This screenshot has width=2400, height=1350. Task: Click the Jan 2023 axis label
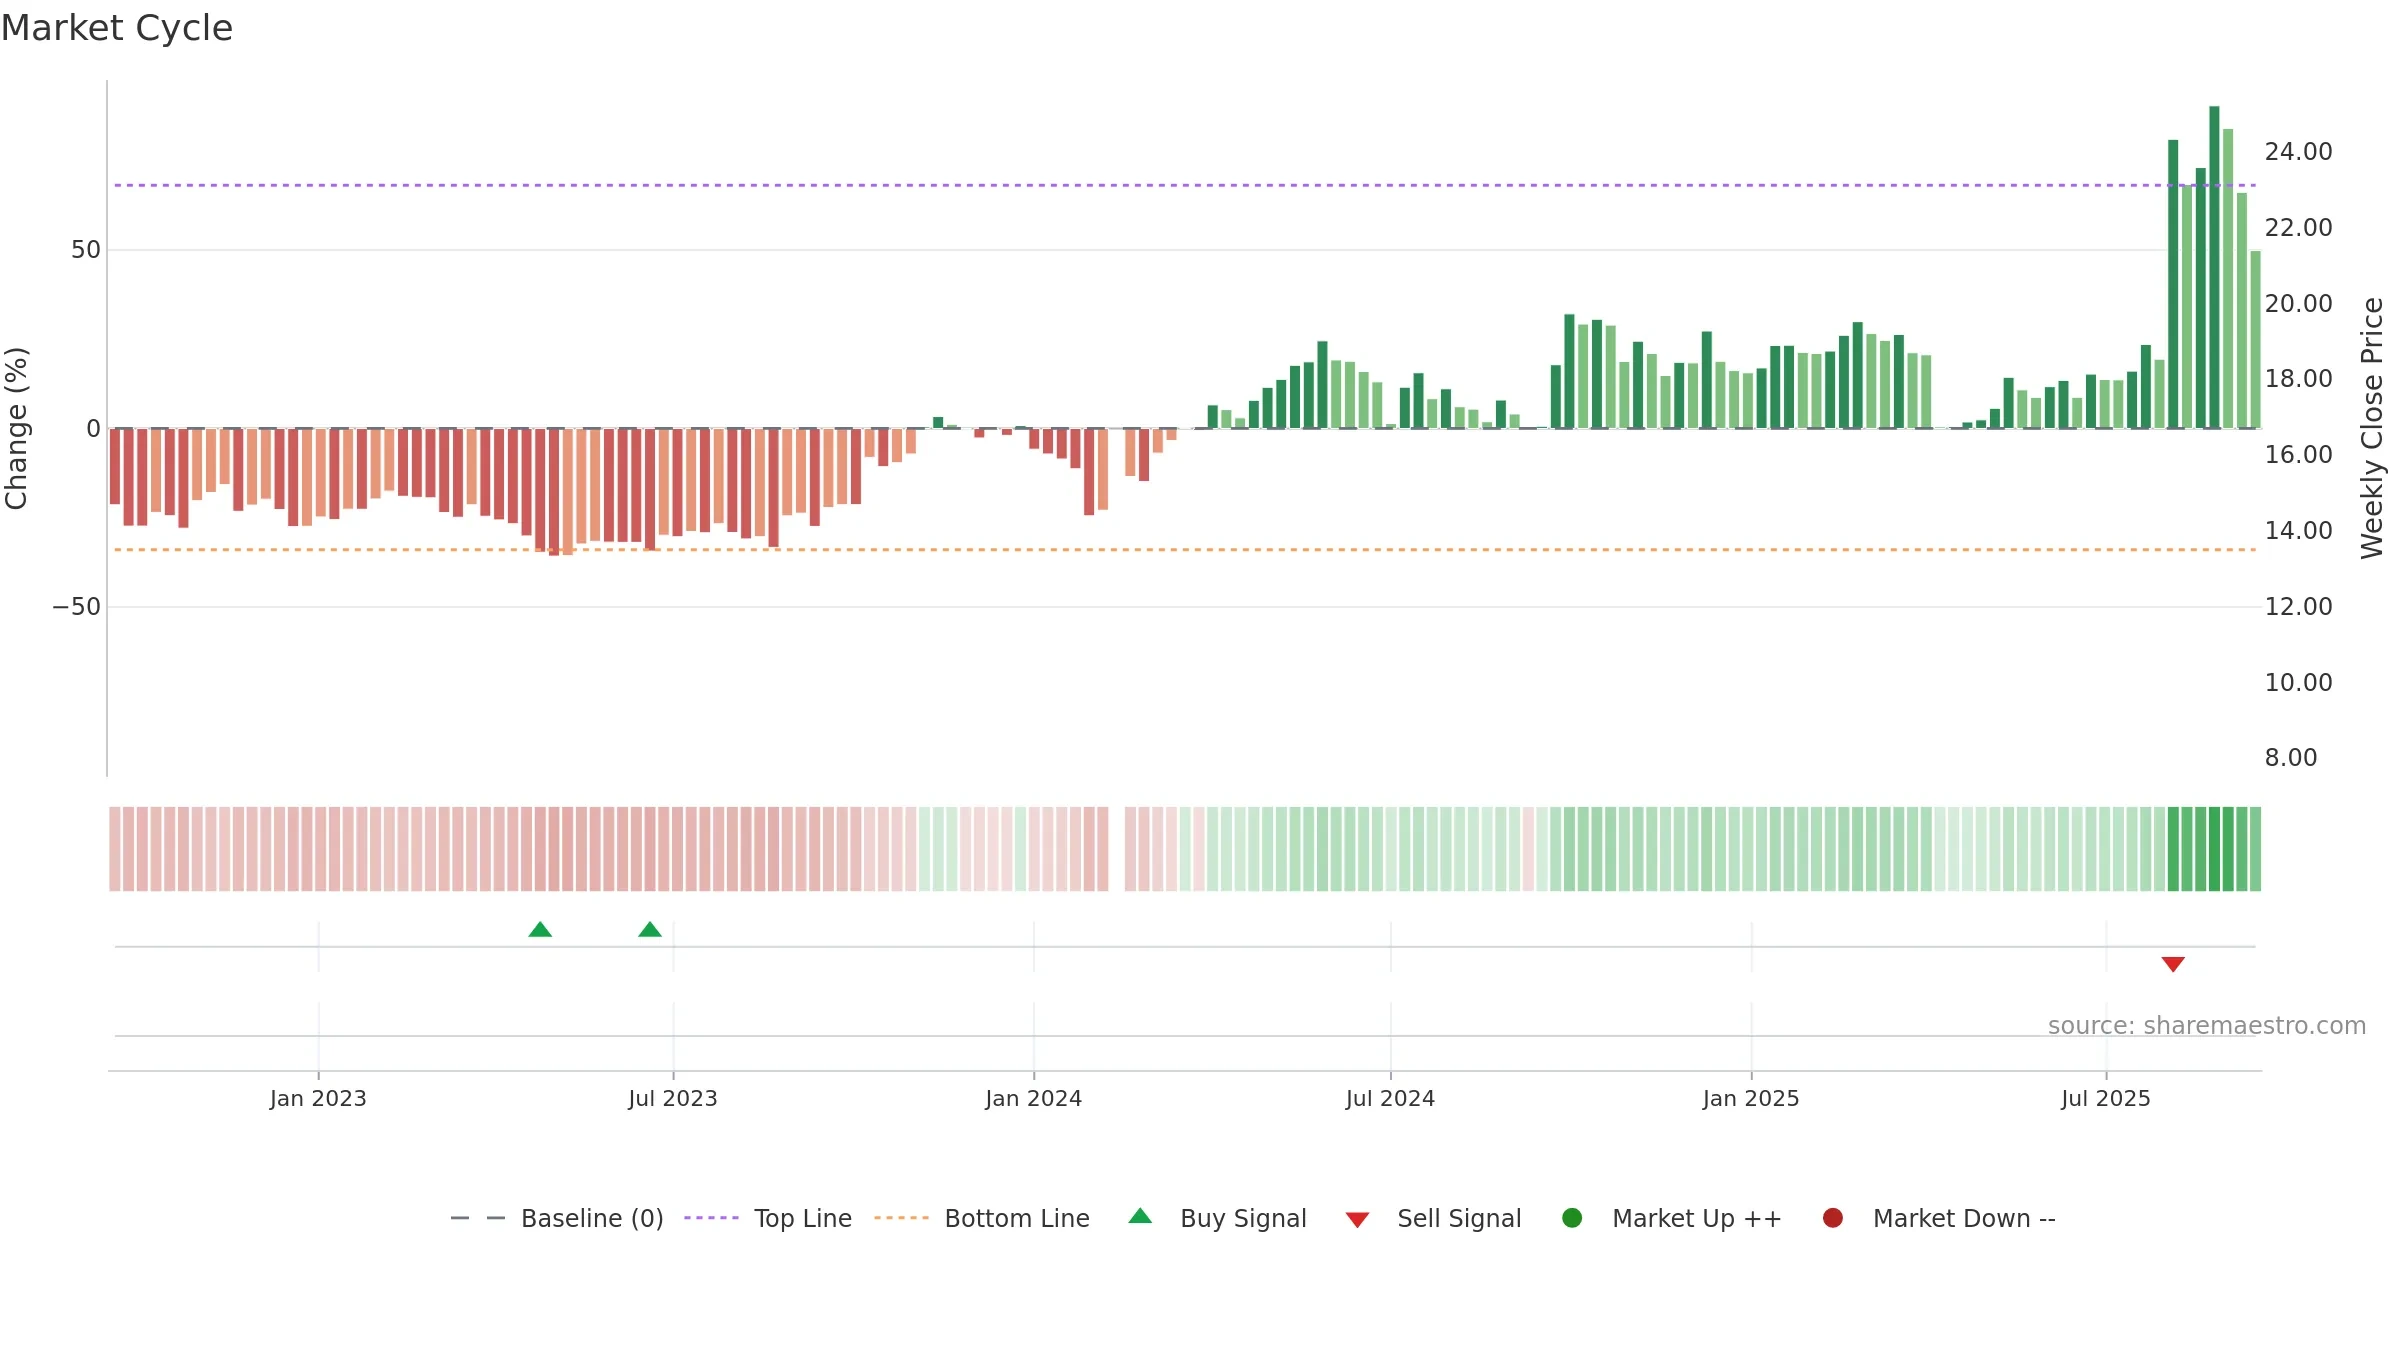click(318, 1098)
